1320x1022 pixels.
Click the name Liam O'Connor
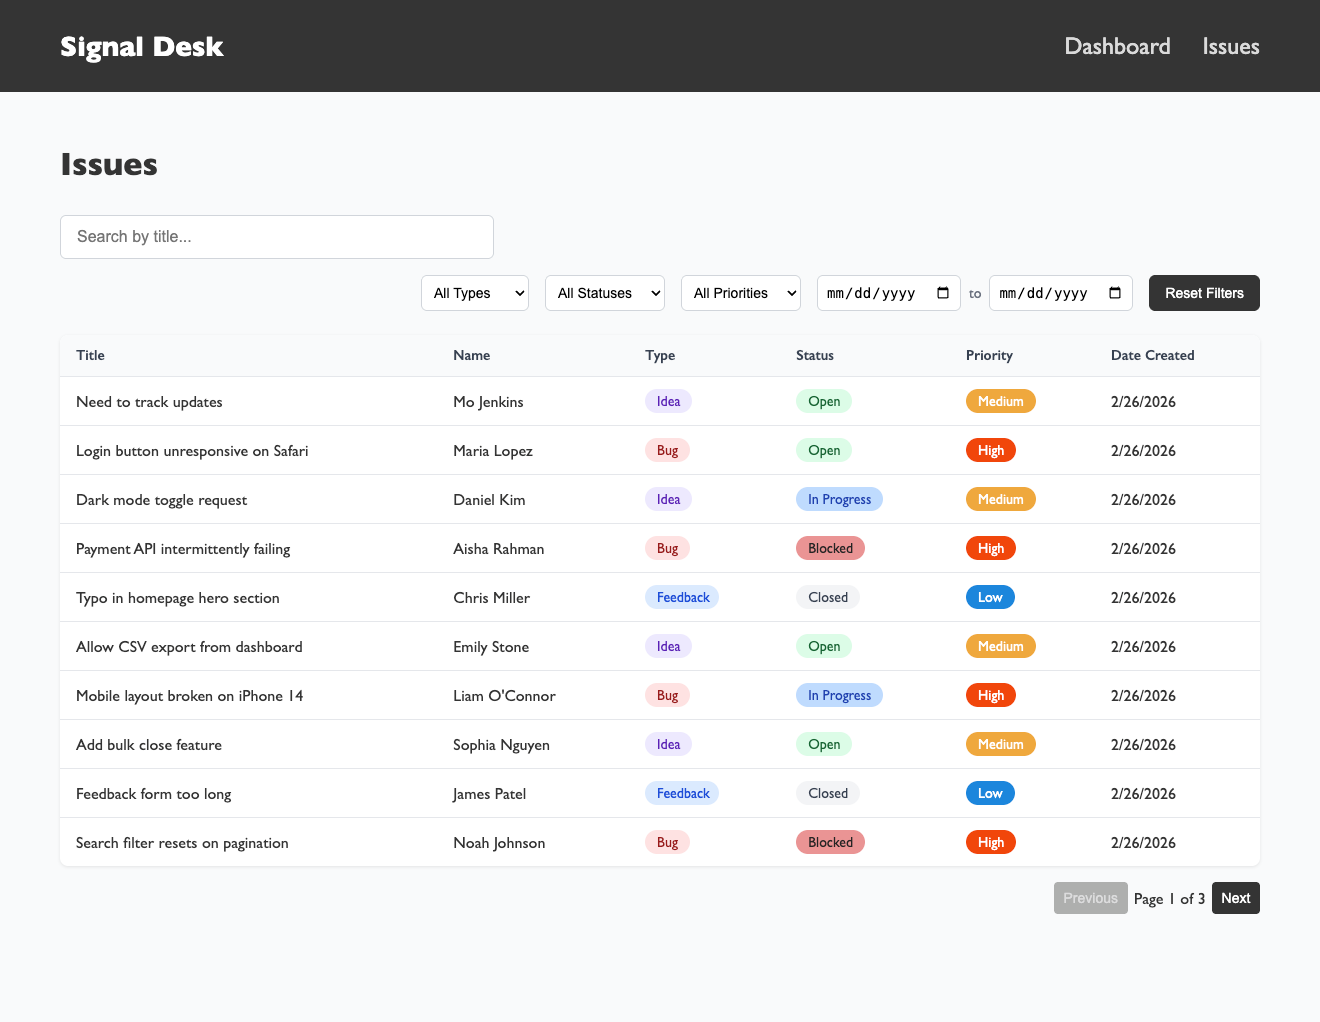(504, 696)
